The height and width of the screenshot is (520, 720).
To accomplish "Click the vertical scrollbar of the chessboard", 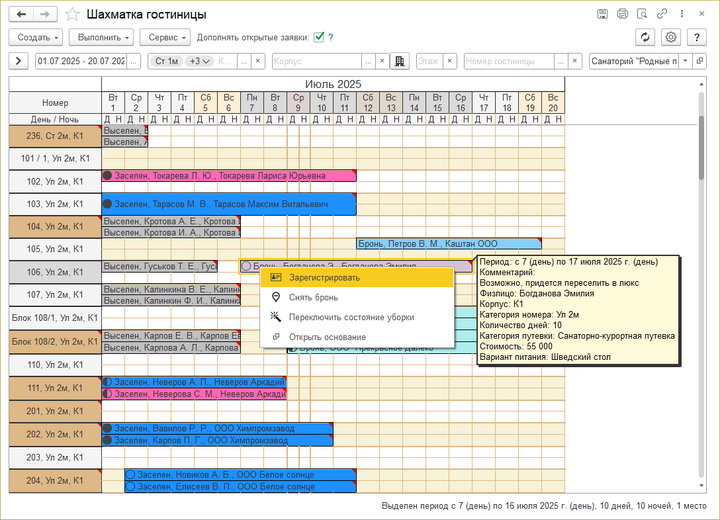I will point(701,285).
